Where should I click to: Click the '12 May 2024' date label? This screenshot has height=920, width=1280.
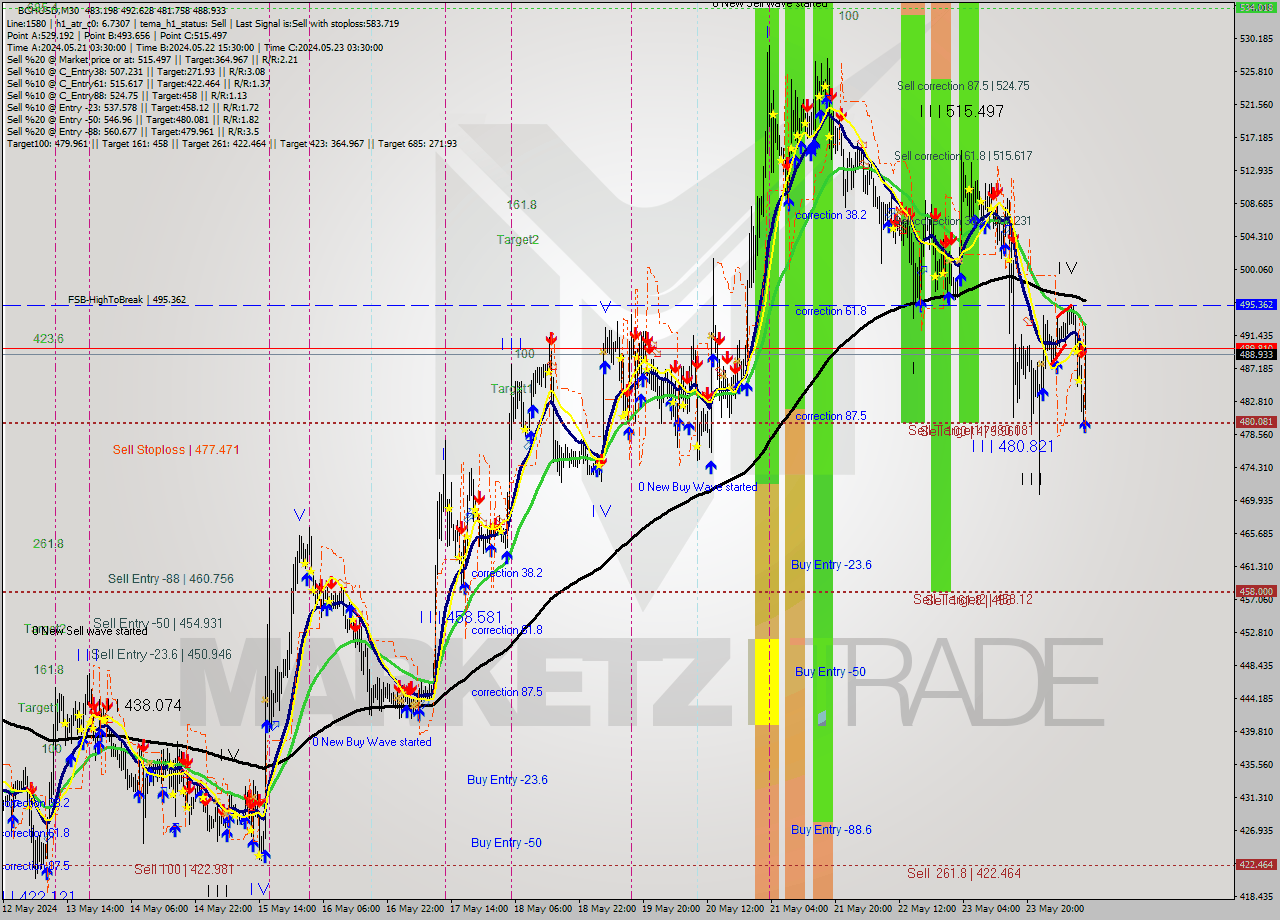tap(31, 909)
